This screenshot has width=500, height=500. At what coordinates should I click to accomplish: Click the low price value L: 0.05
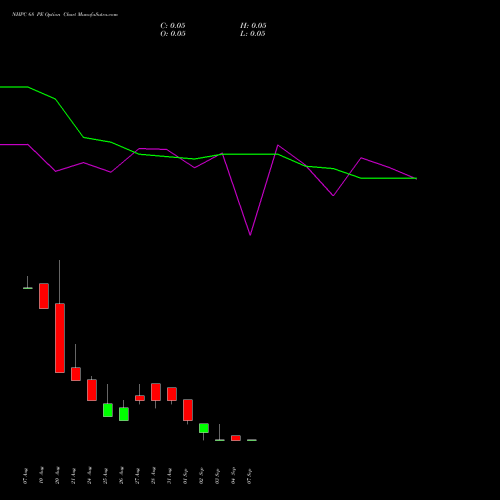[253, 34]
